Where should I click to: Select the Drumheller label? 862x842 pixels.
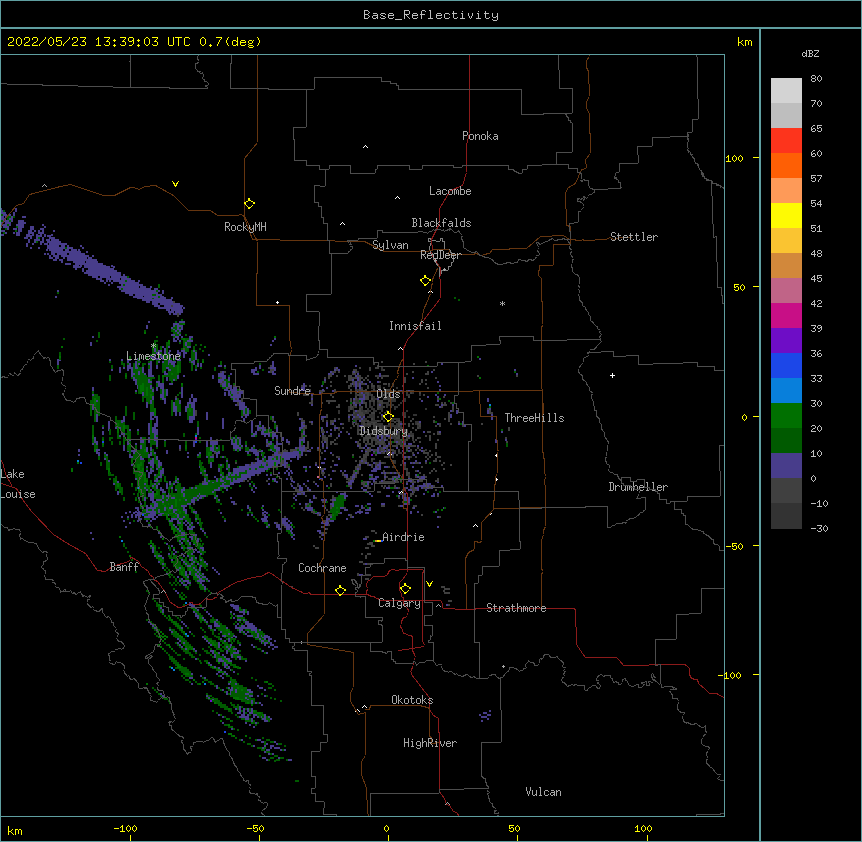638,487
